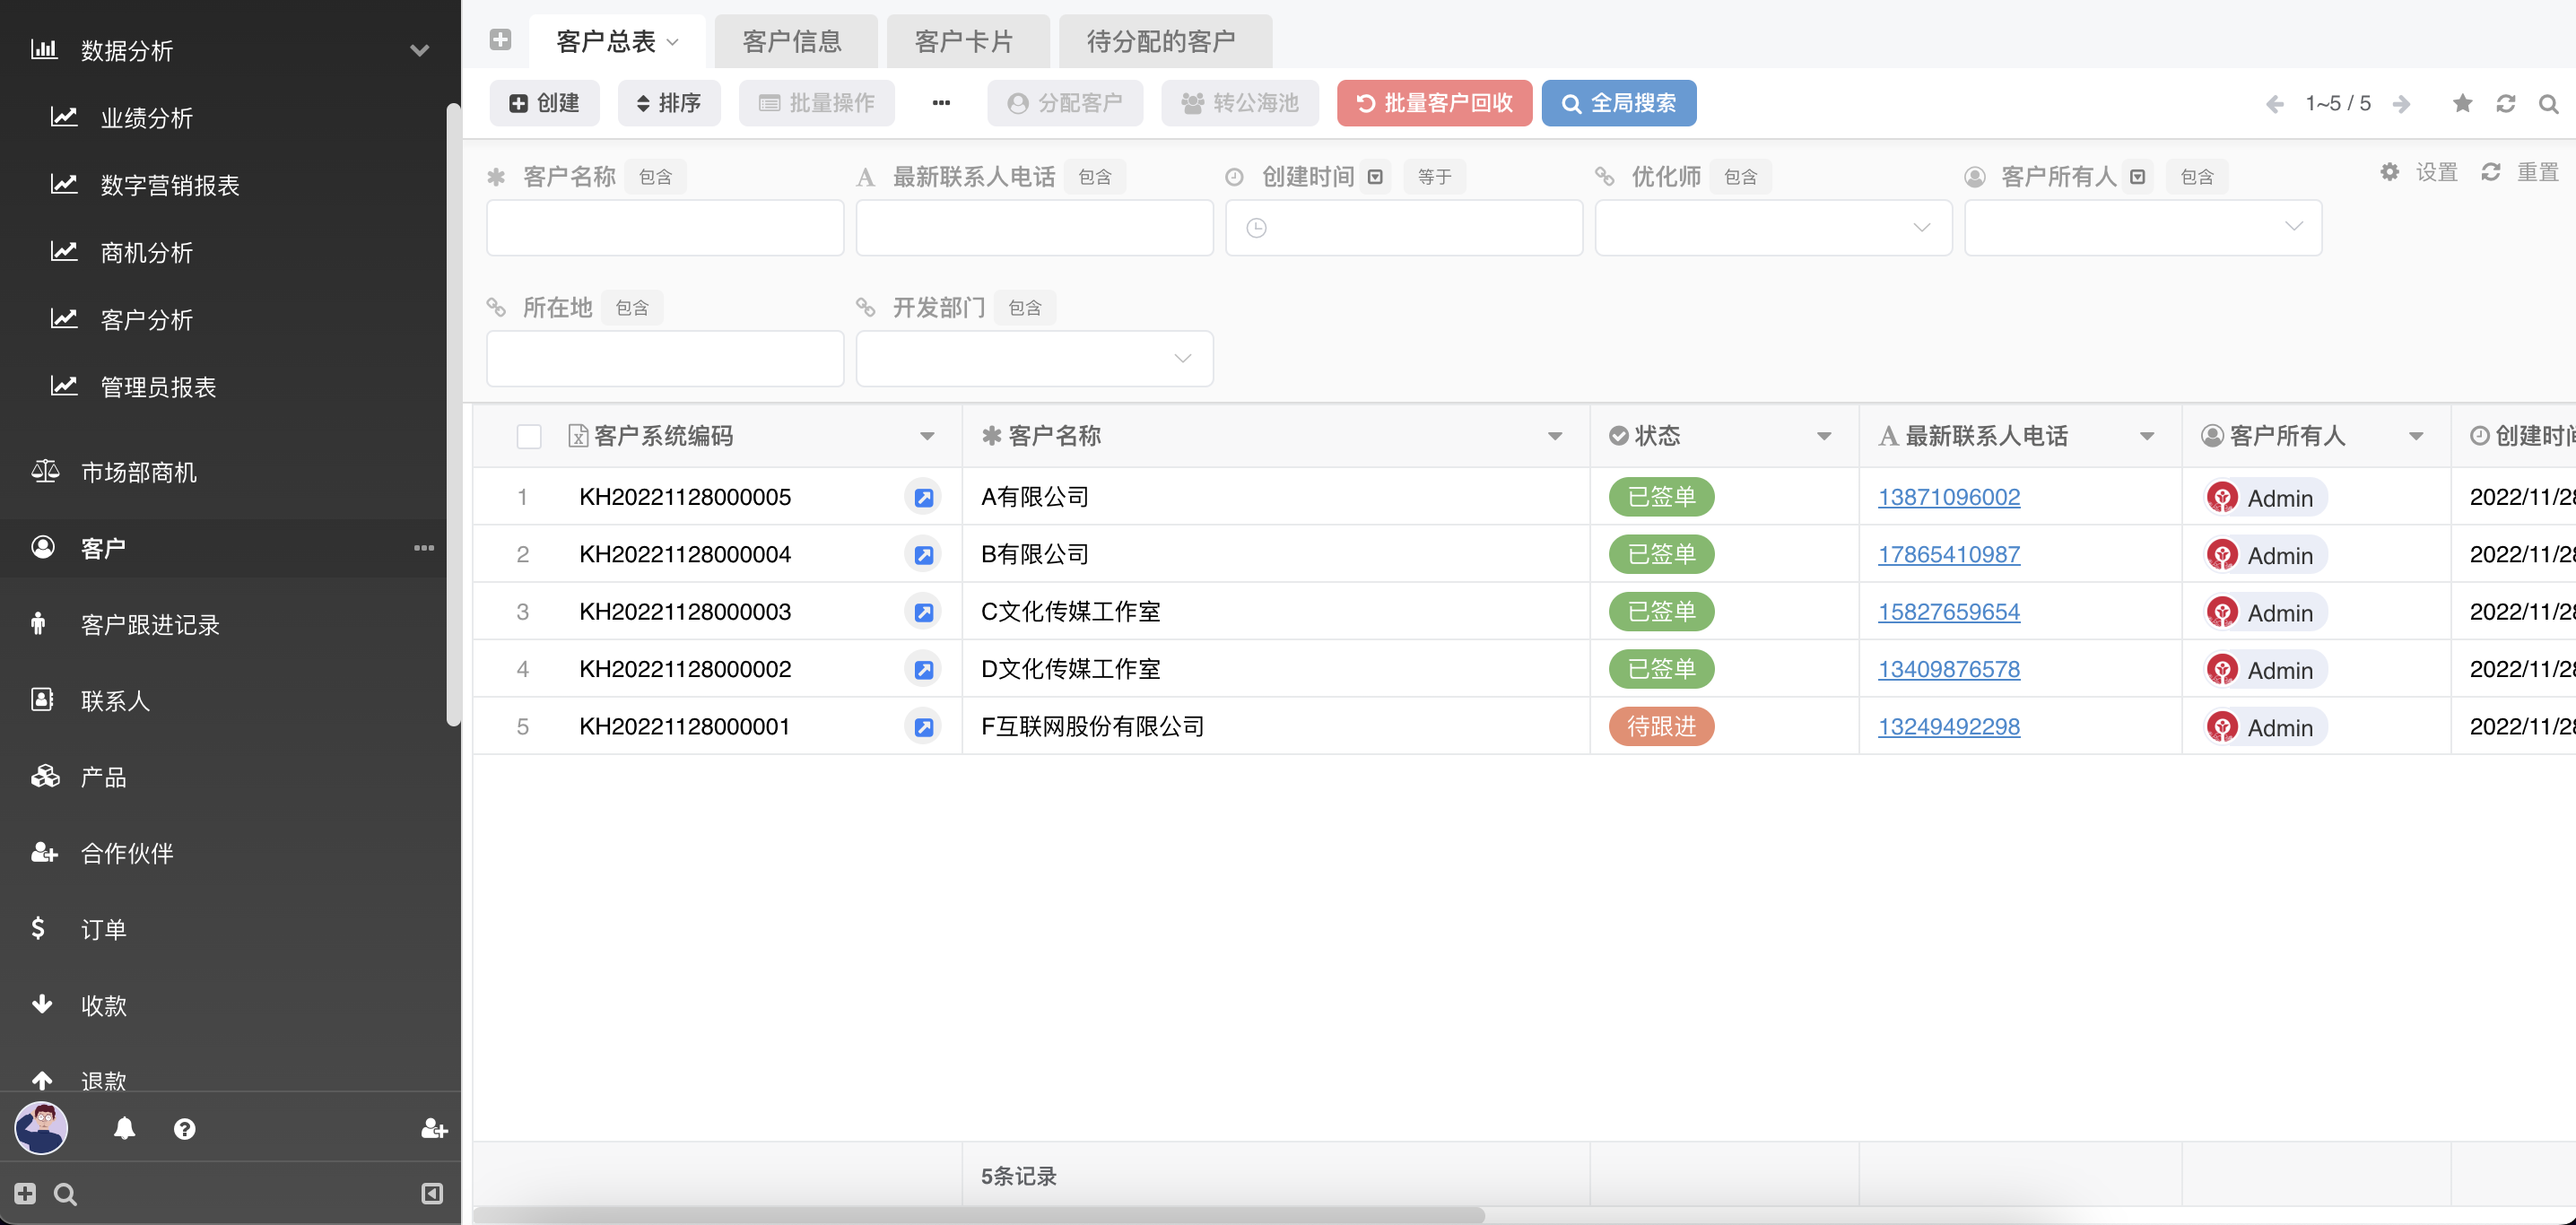2576x1225 pixels.
Task: Toggle the select-all checkbox in table header
Action: (529, 436)
